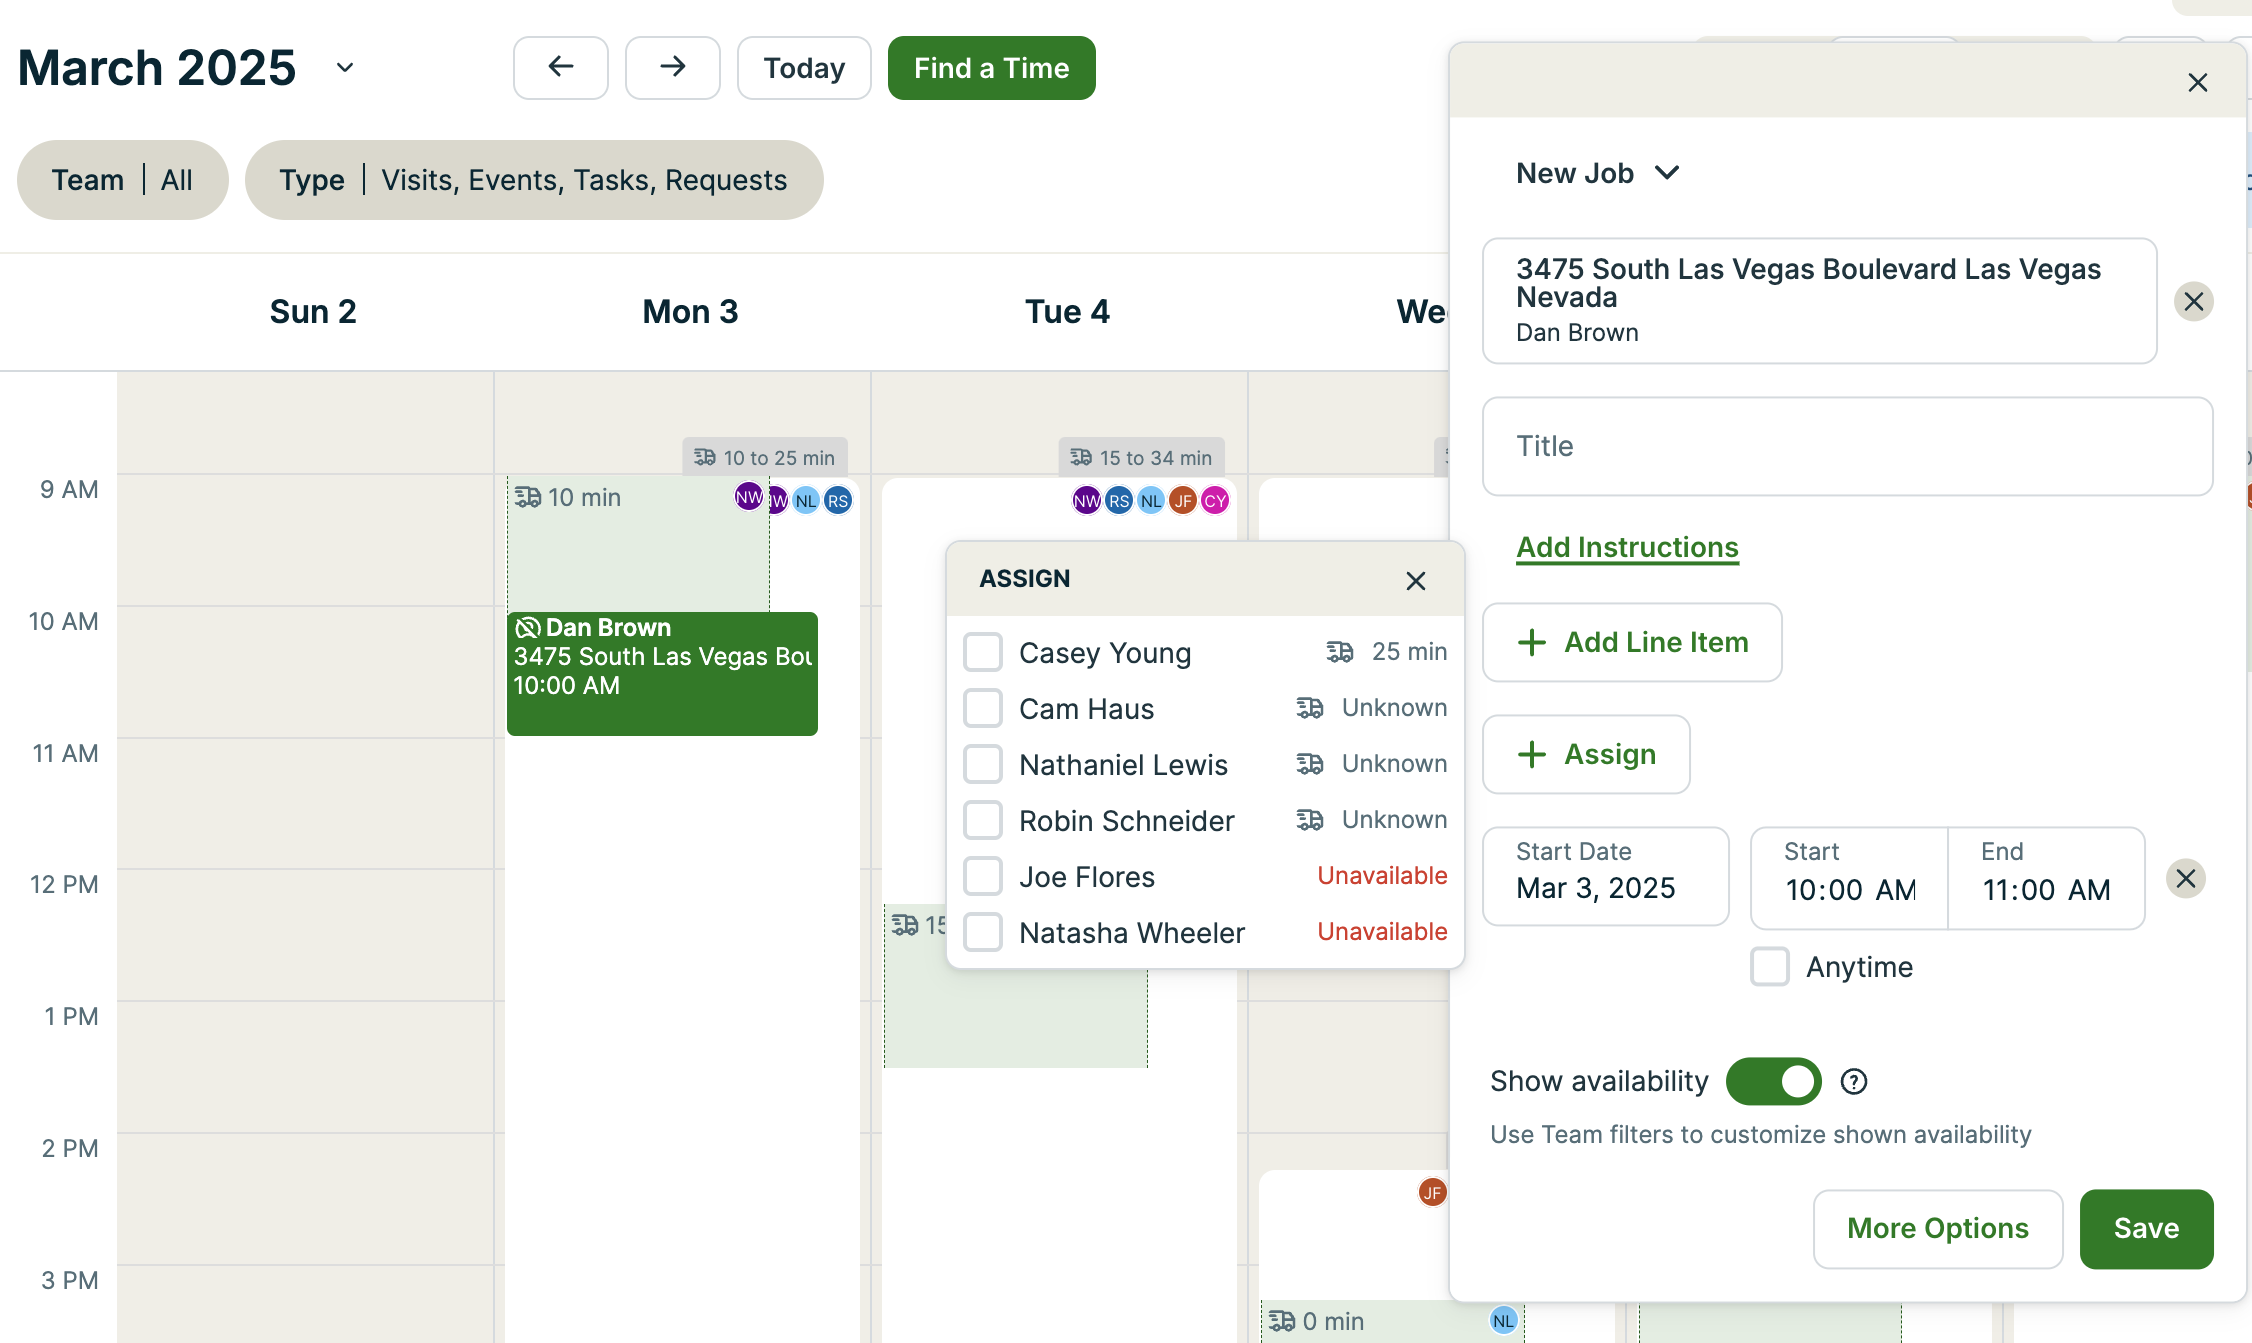Clear the selected client address
2252x1343 pixels.
click(2193, 301)
